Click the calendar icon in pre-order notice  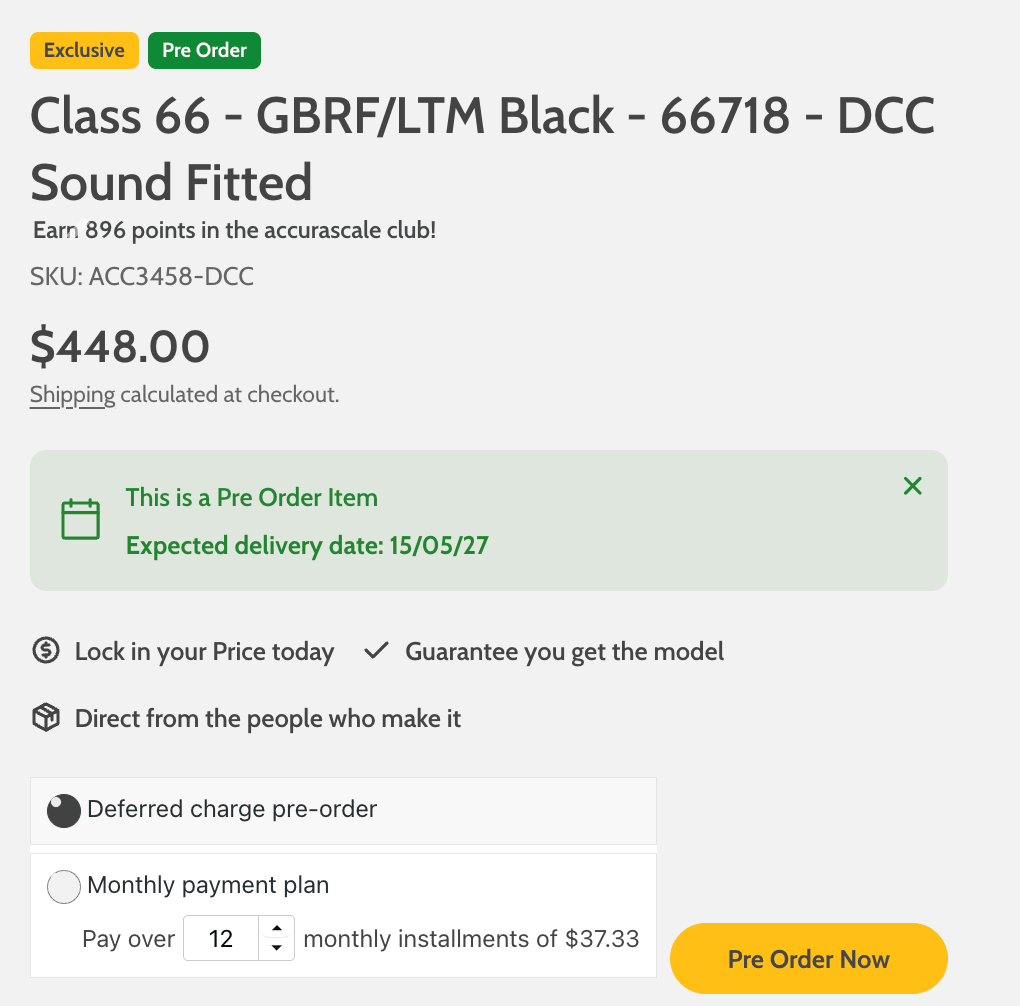(x=81, y=520)
